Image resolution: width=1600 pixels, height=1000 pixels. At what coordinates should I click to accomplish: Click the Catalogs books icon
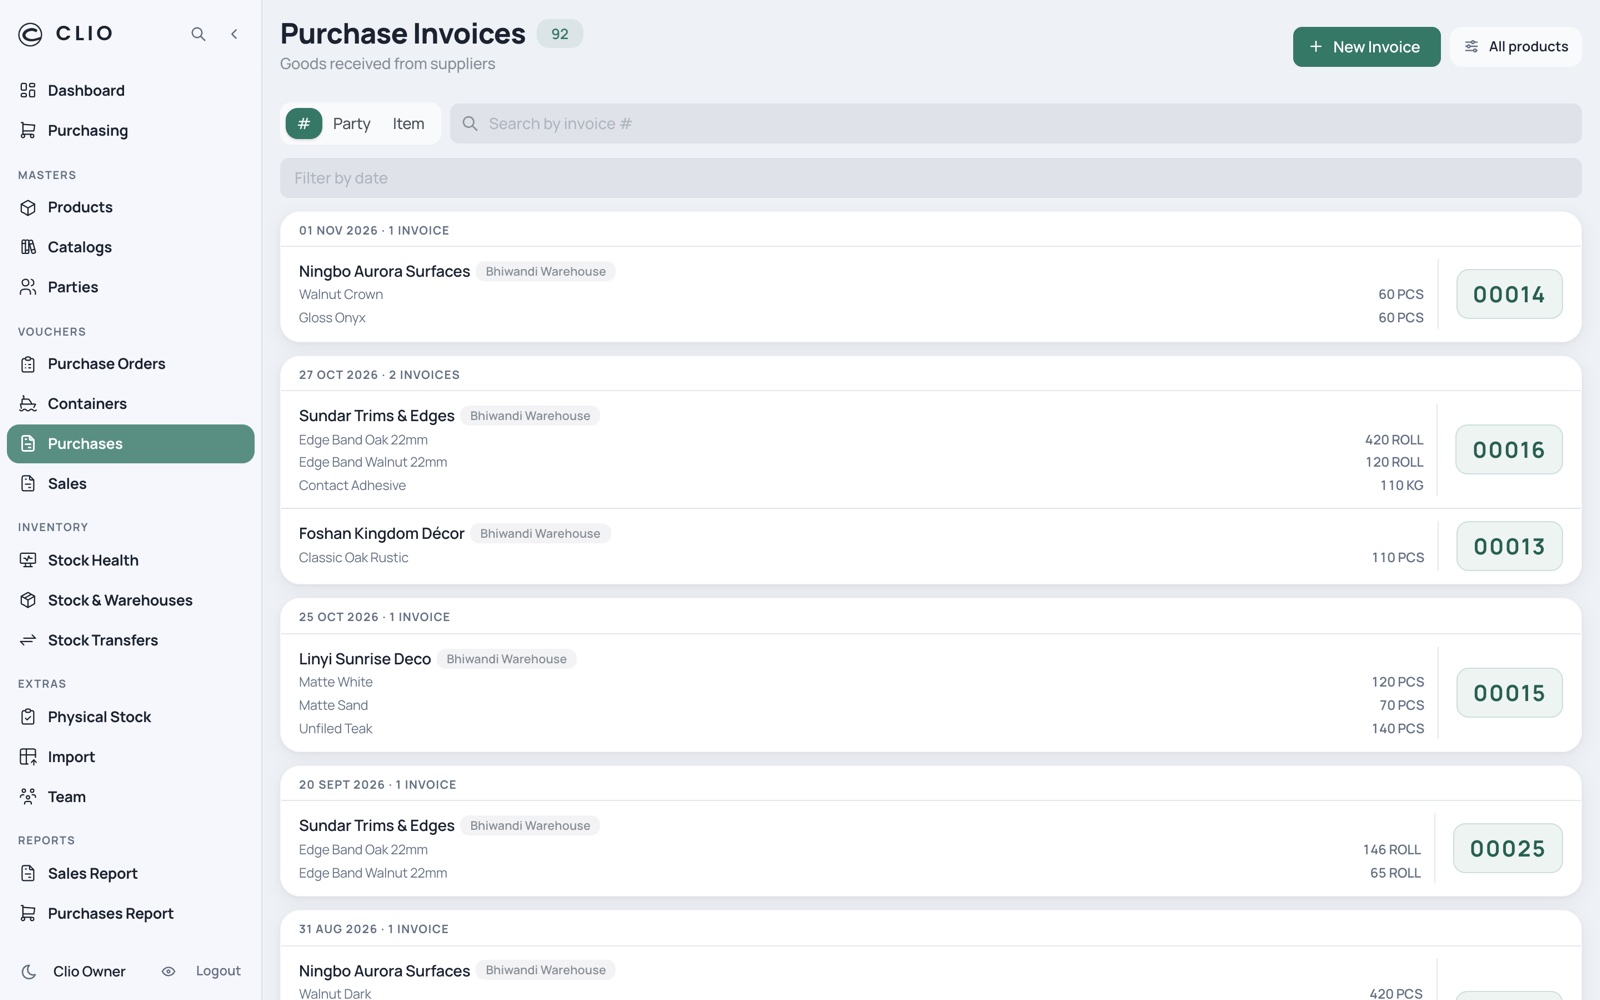pyautogui.click(x=28, y=247)
